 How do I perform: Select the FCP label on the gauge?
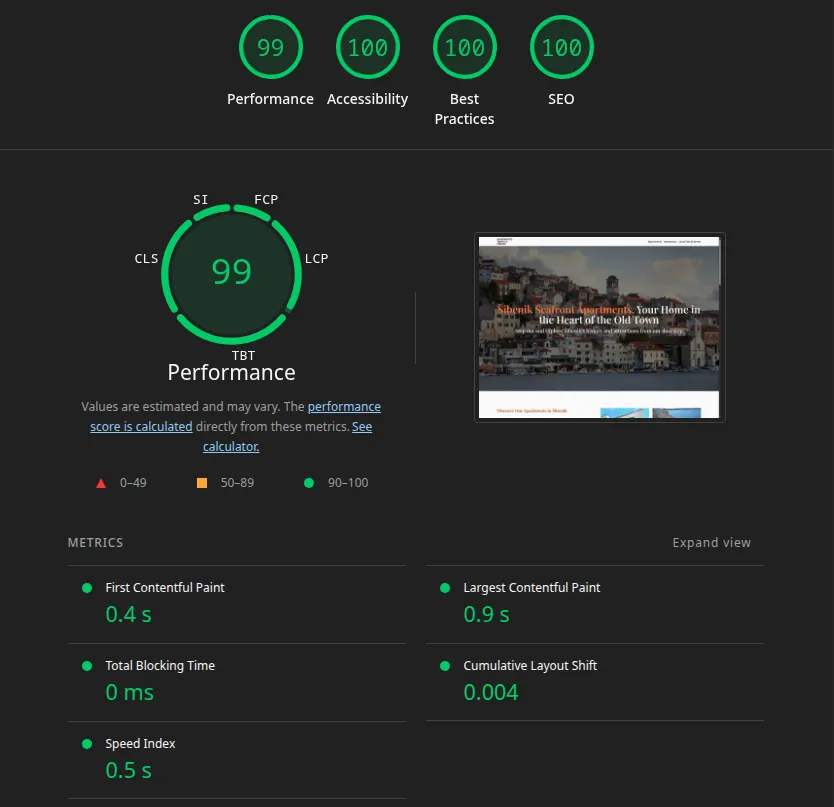tap(265, 199)
